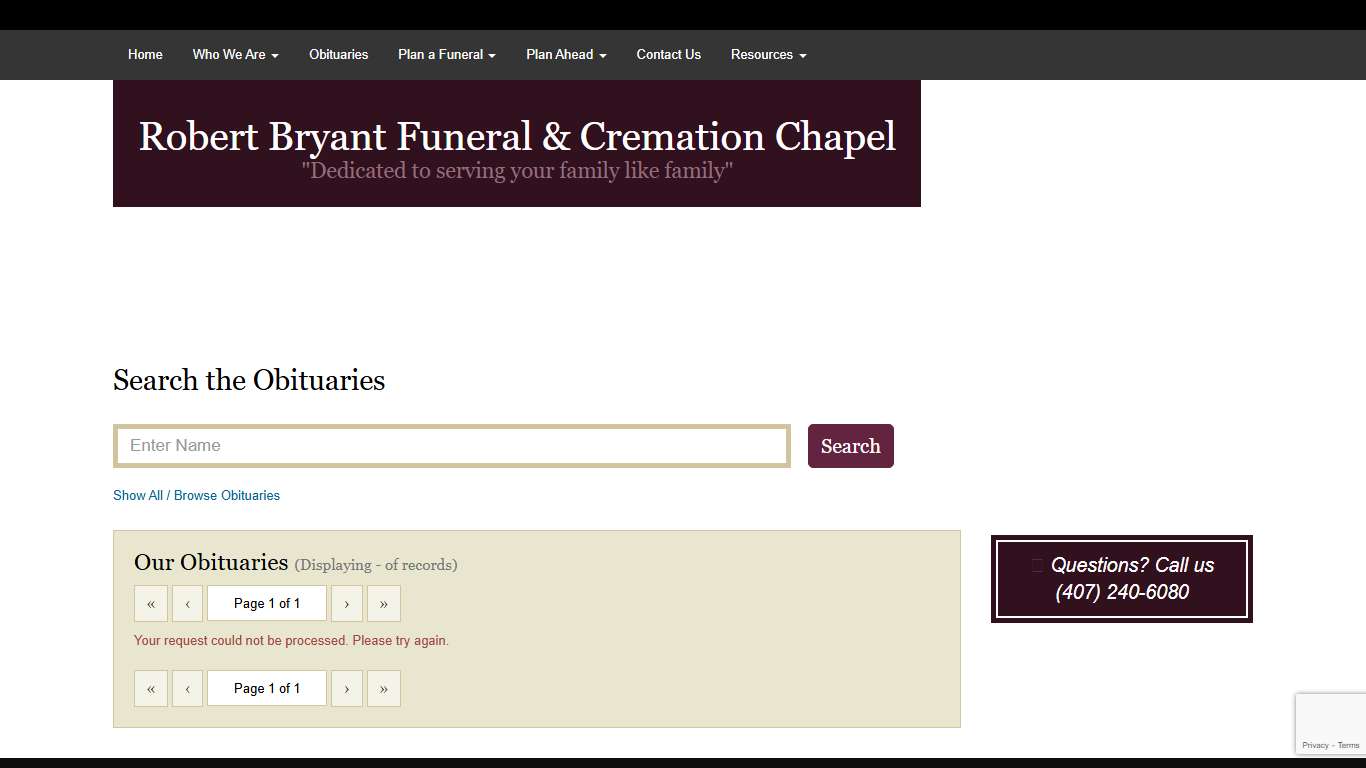Navigate to the Obituaries page
1366x768 pixels.
(x=338, y=54)
